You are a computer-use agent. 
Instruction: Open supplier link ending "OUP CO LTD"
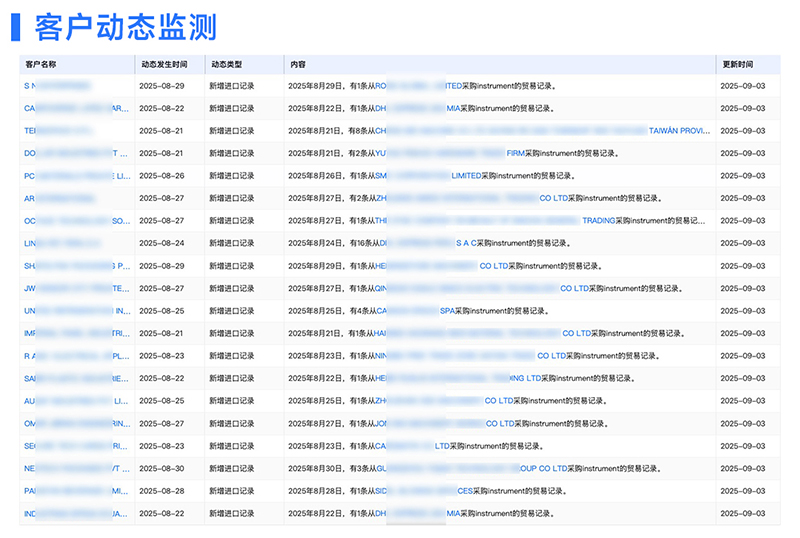click(472, 468)
